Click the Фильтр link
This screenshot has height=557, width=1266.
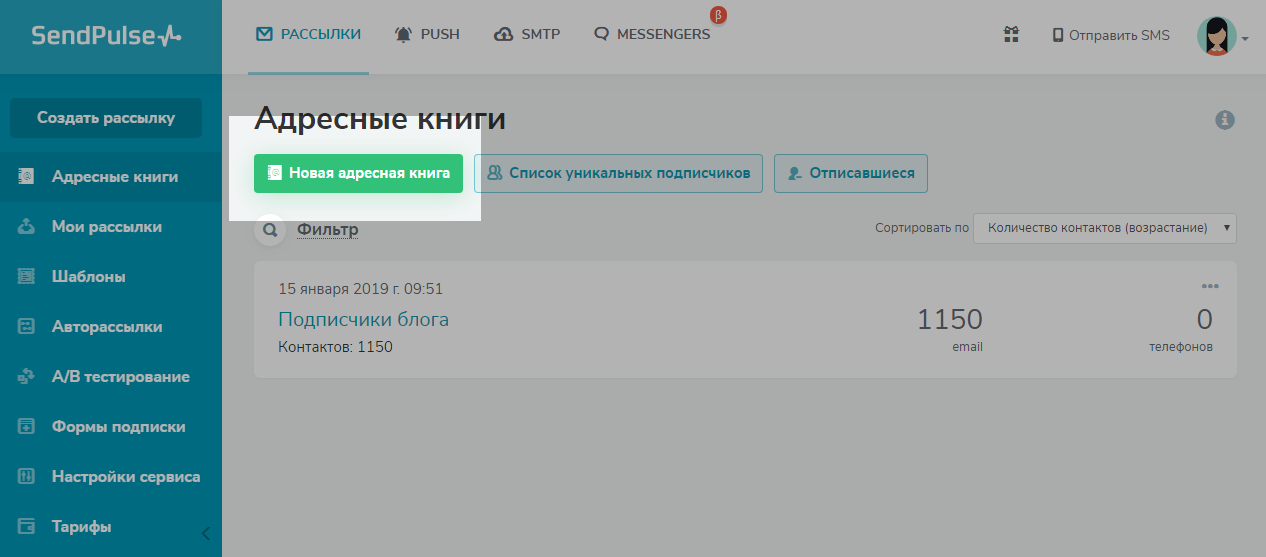(328, 230)
